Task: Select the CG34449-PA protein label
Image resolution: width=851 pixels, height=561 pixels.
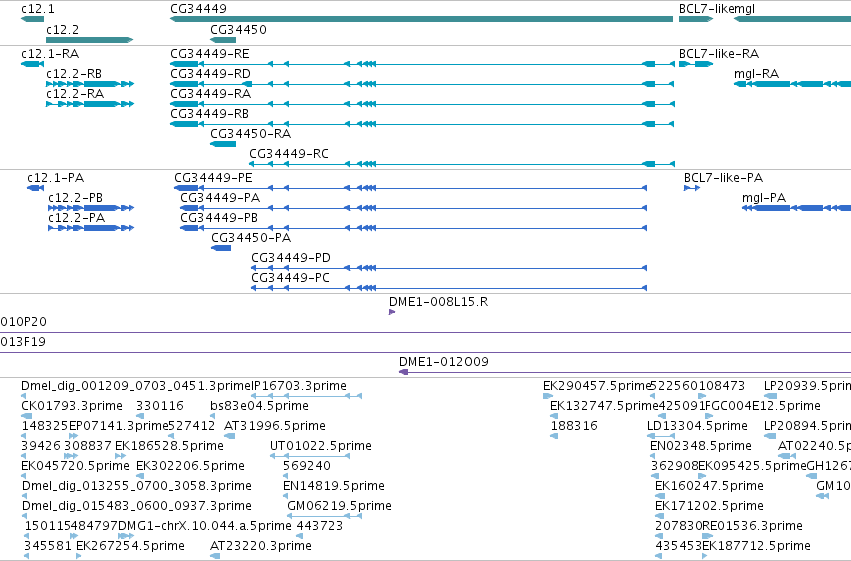Action: pyautogui.click(x=220, y=198)
